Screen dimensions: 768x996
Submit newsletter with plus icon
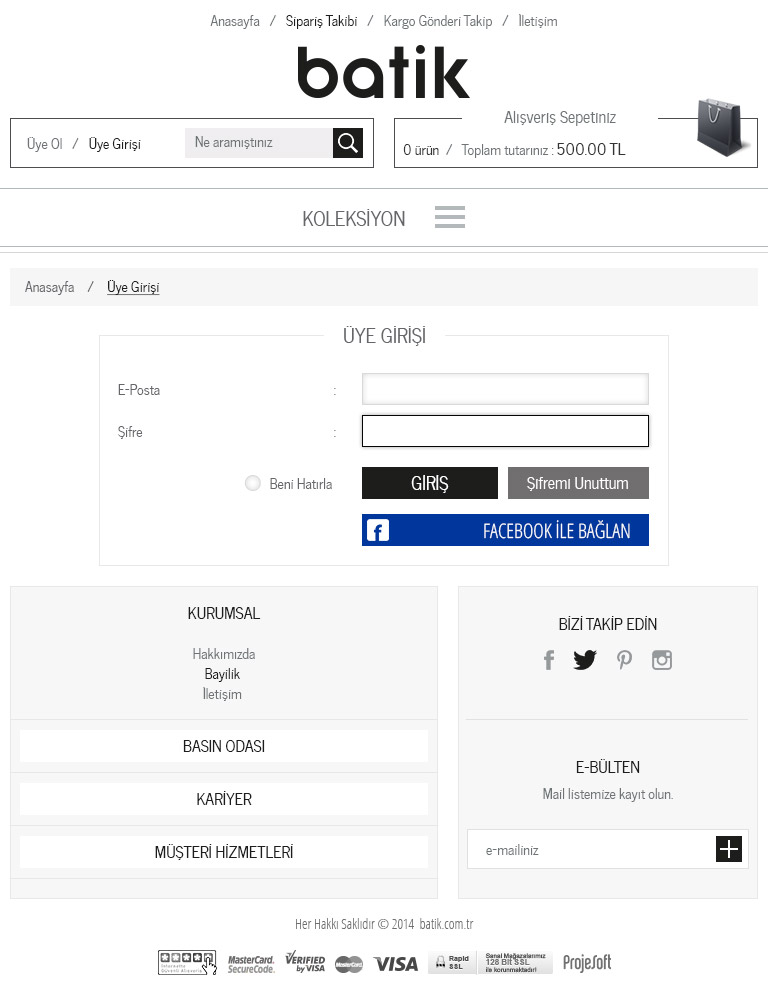tap(729, 849)
